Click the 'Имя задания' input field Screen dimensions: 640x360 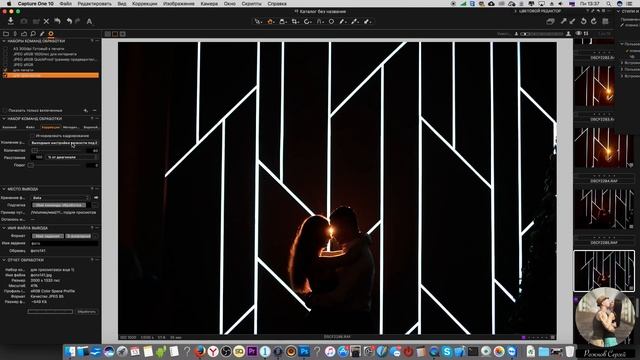tap(64, 243)
